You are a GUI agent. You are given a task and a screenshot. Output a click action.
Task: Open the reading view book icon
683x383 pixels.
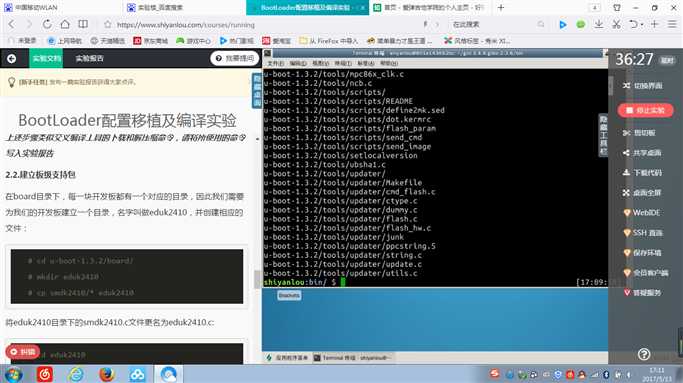[x=83, y=24]
